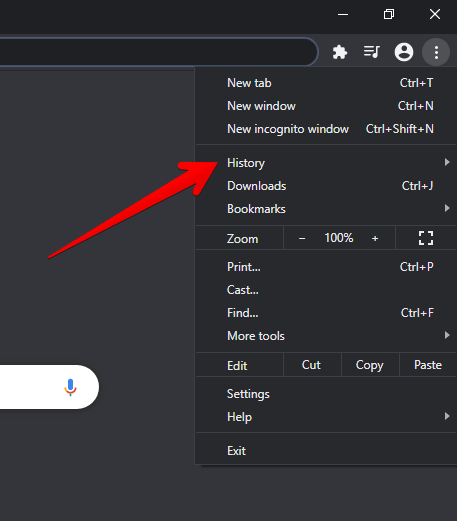This screenshot has width=457, height=521.
Task: Click the Paste button in Edit row
Action: click(x=428, y=365)
